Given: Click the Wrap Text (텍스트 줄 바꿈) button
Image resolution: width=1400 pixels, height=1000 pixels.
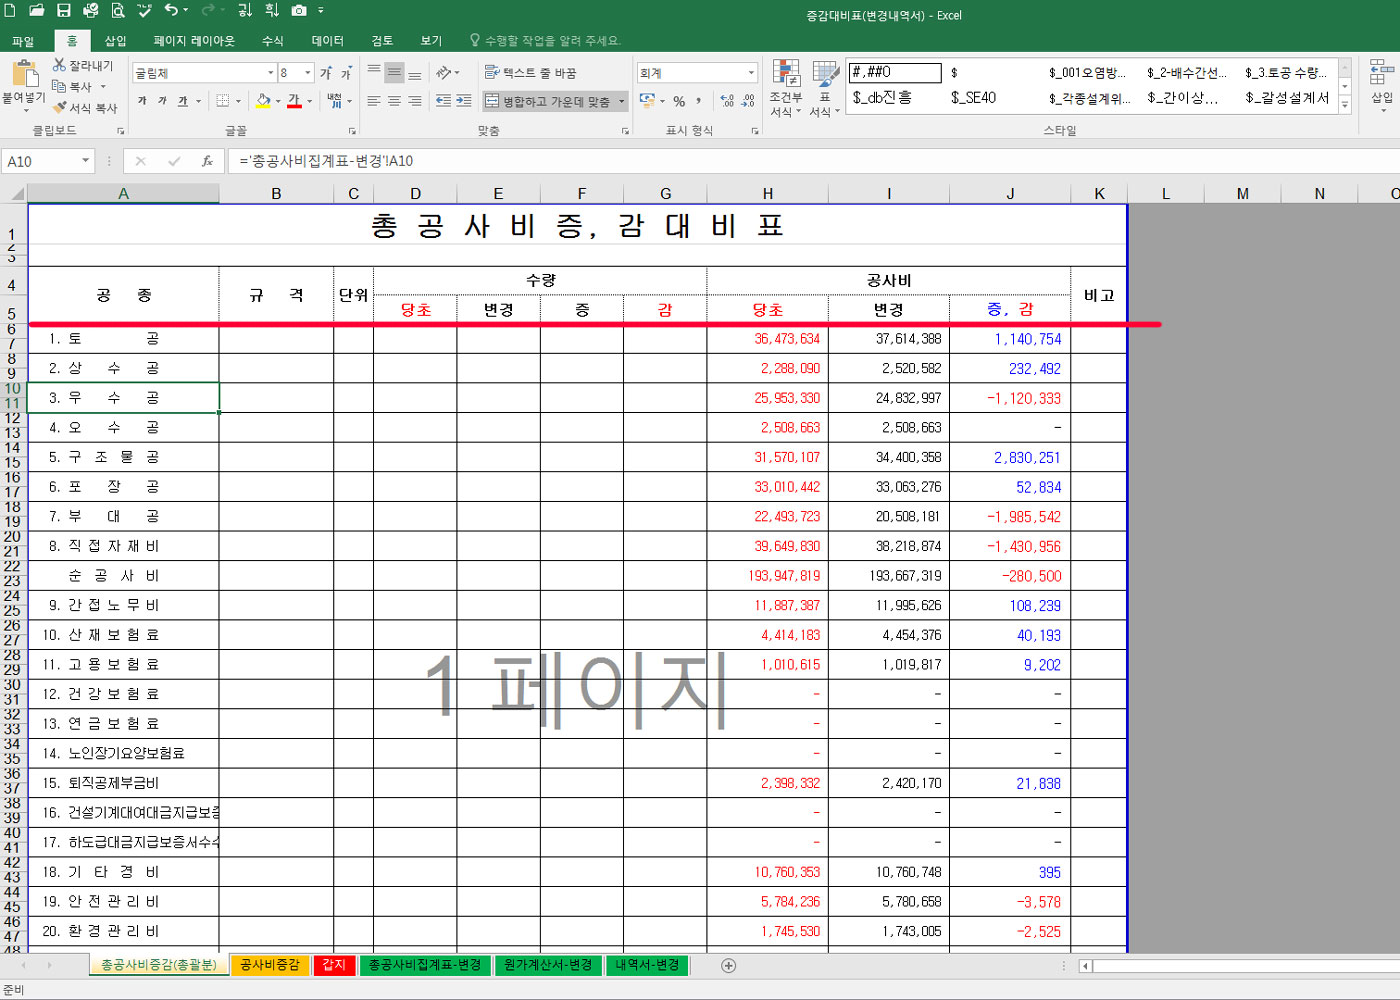Looking at the screenshot, I should [x=531, y=73].
